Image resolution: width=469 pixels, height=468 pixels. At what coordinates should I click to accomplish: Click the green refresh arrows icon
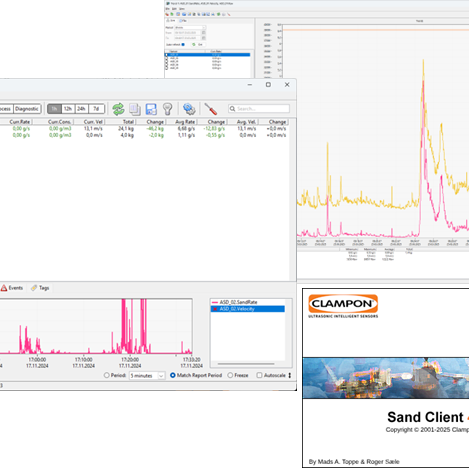point(118,109)
